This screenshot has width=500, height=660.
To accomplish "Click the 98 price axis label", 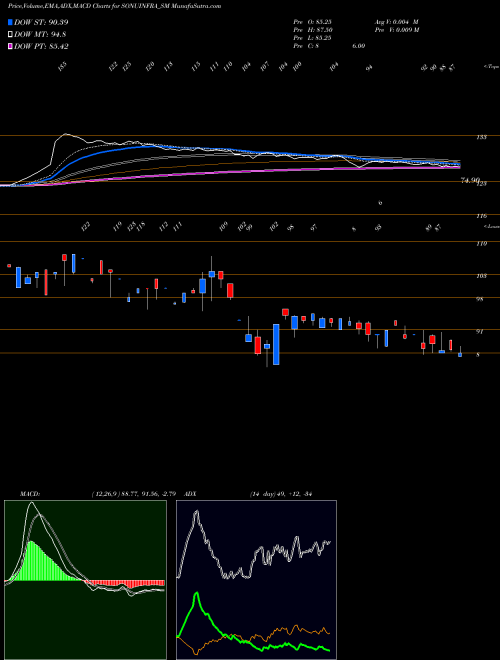I will pos(480,299).
